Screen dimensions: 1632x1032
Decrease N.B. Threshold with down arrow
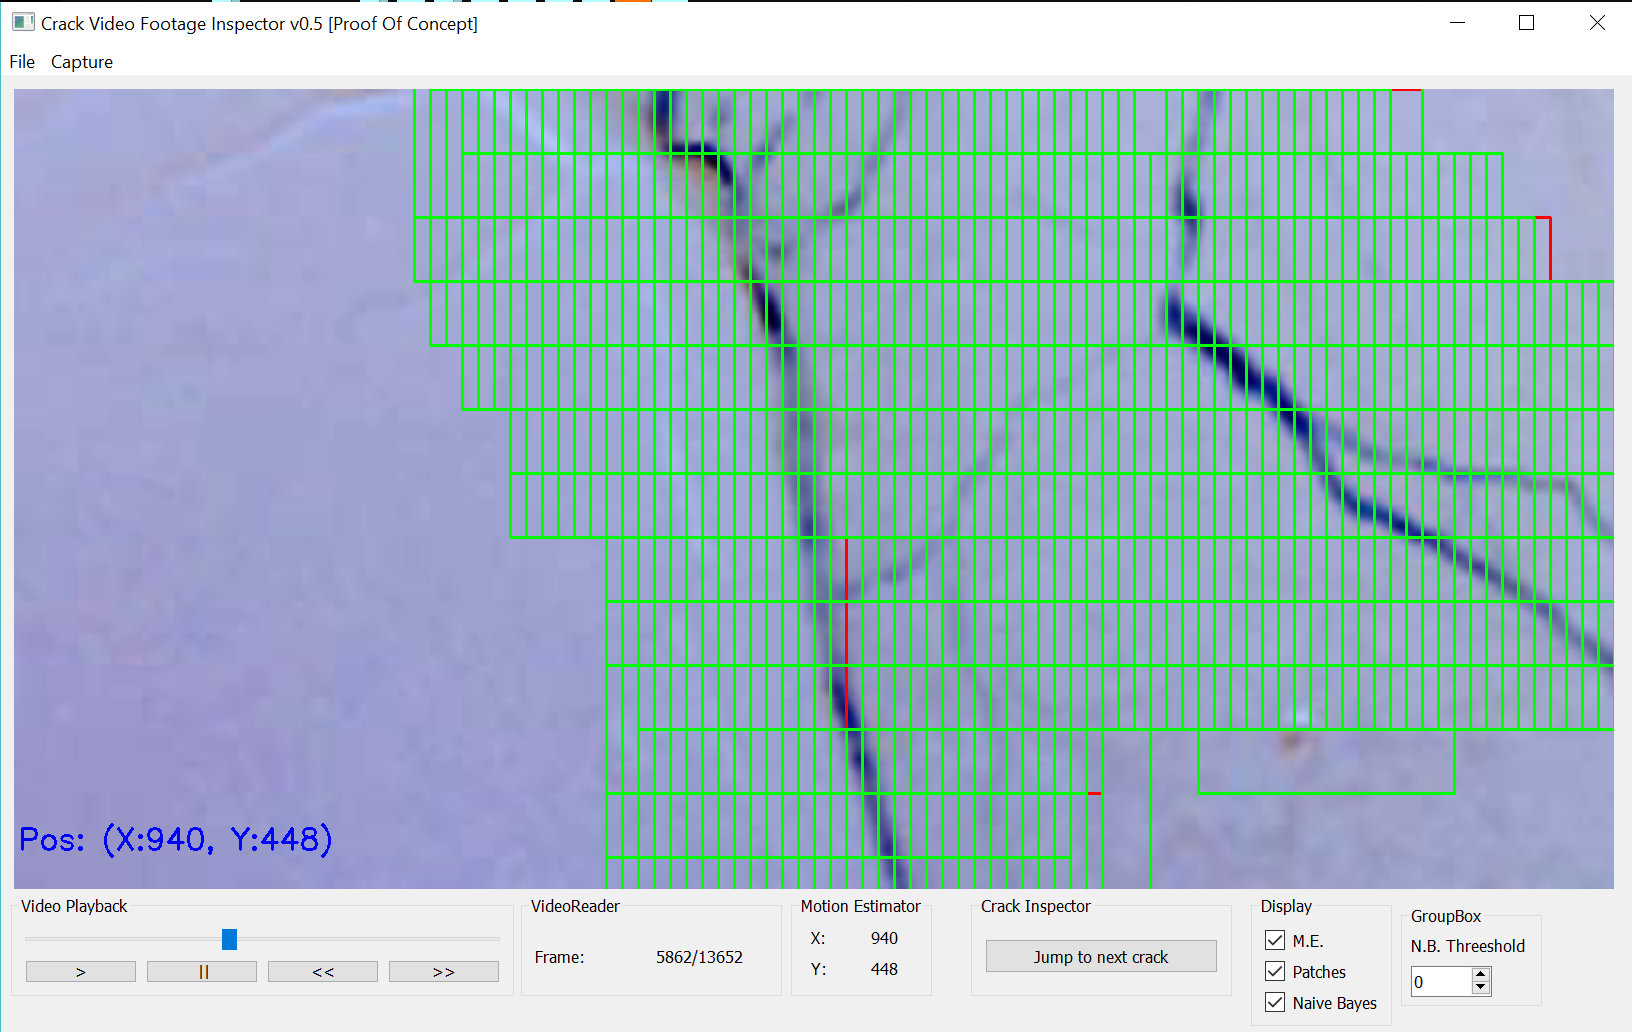coord(1481,989)
